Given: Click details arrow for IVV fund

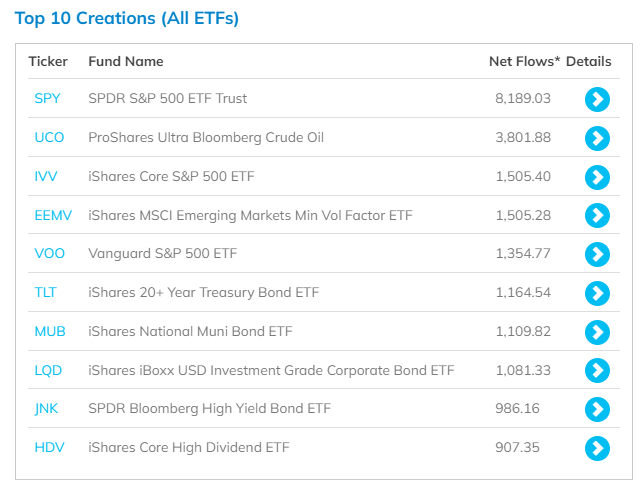Looking at the screenshot, I should [x=597, y=177].
